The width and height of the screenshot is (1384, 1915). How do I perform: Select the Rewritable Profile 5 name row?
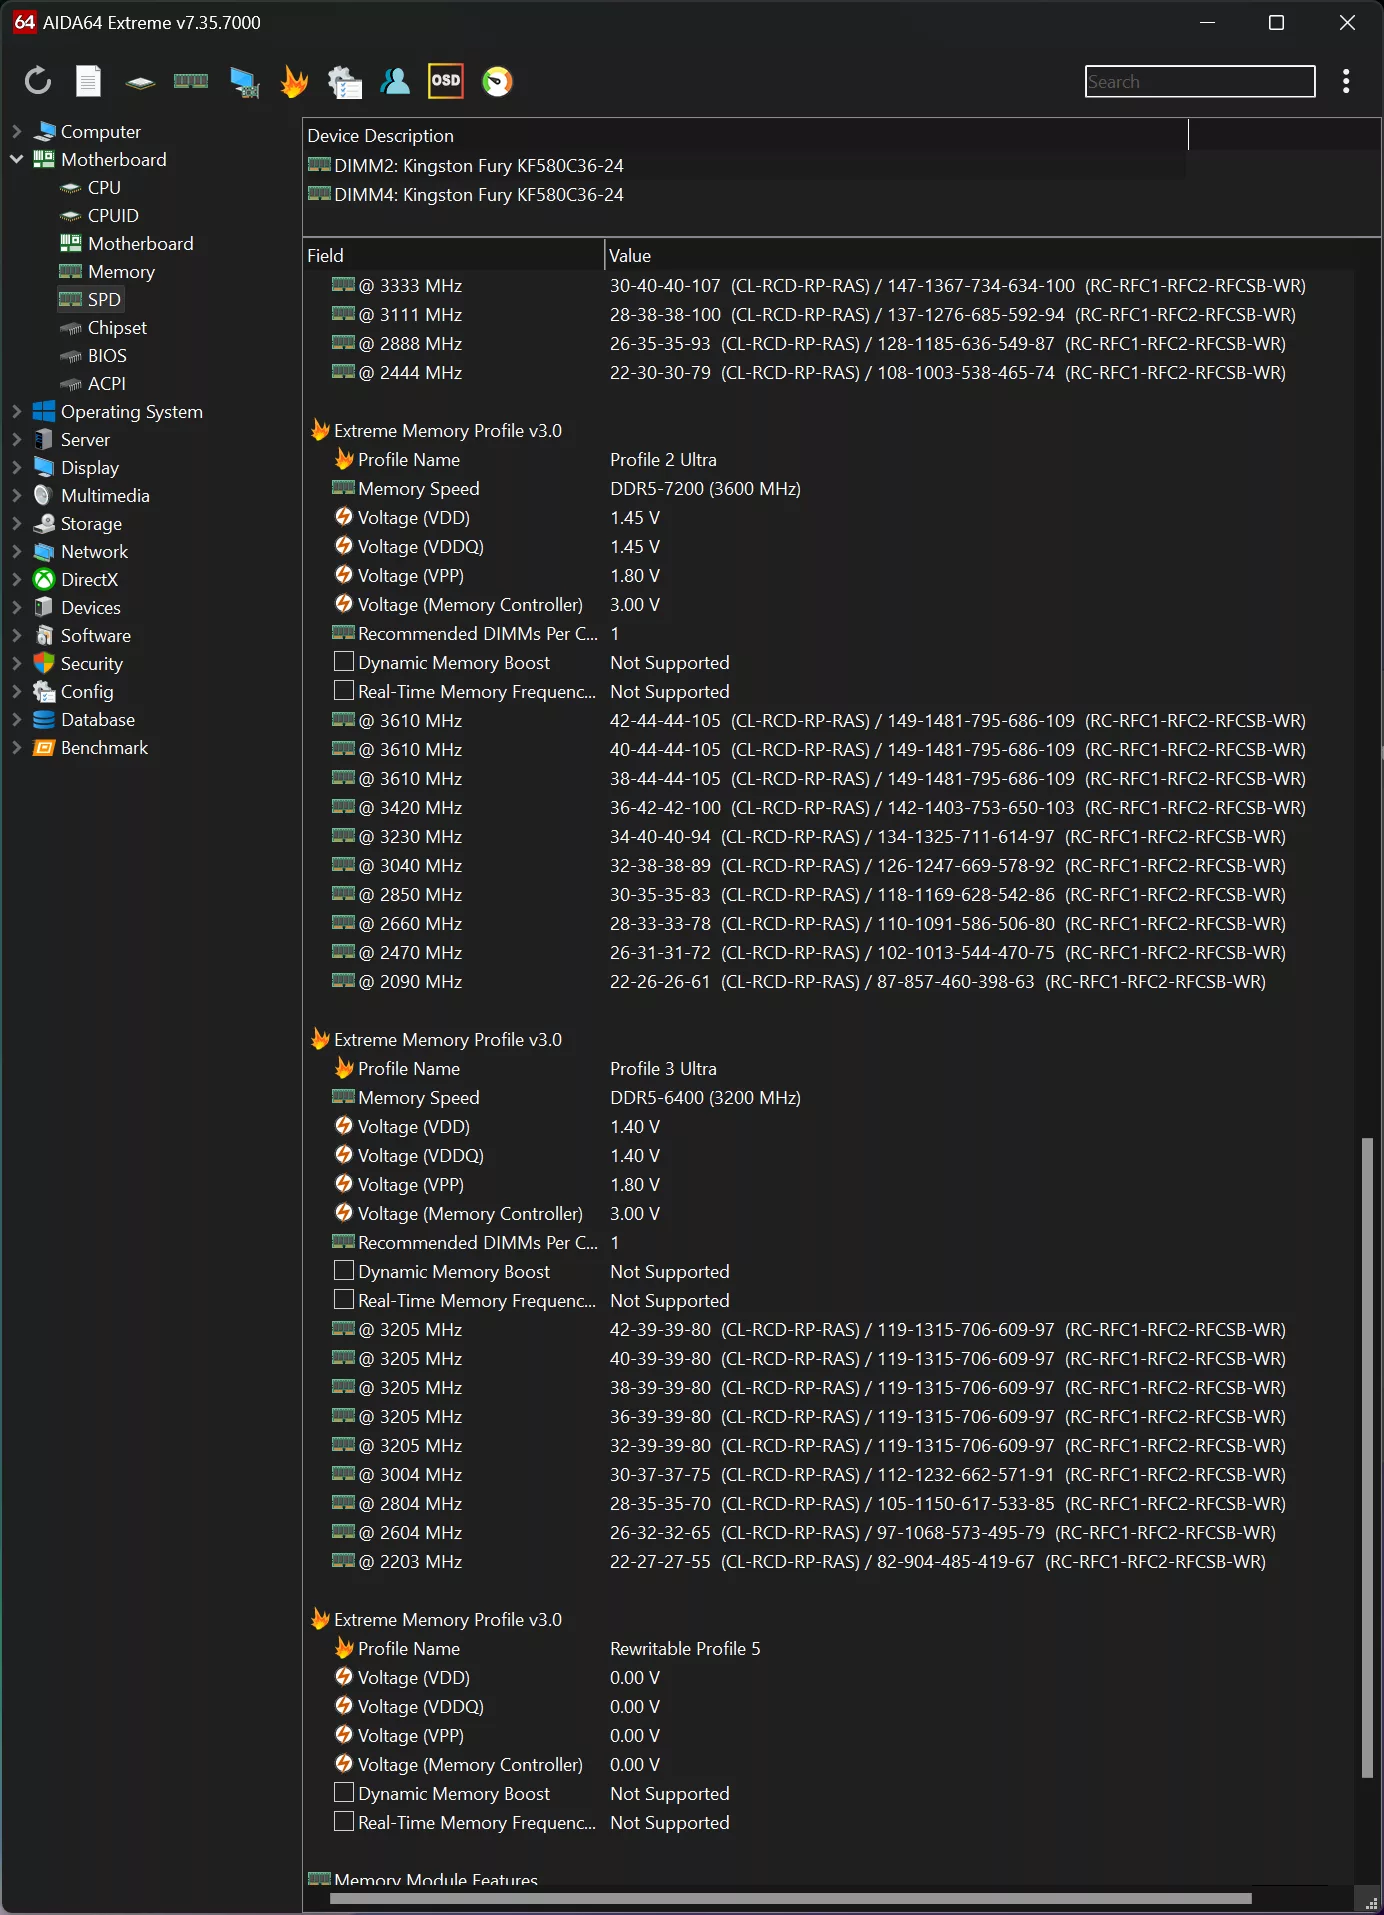(x=828, y=1649)
